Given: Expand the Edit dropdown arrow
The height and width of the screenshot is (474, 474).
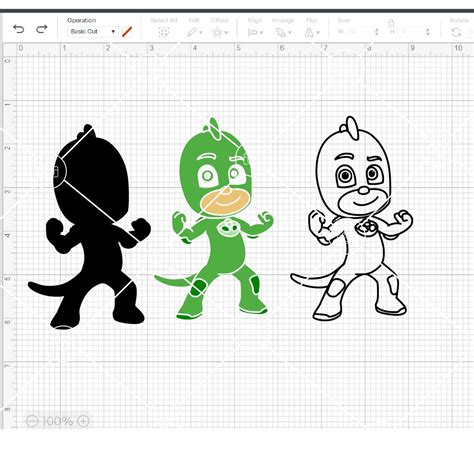Looking at the screenshot, I should (201, 33).
